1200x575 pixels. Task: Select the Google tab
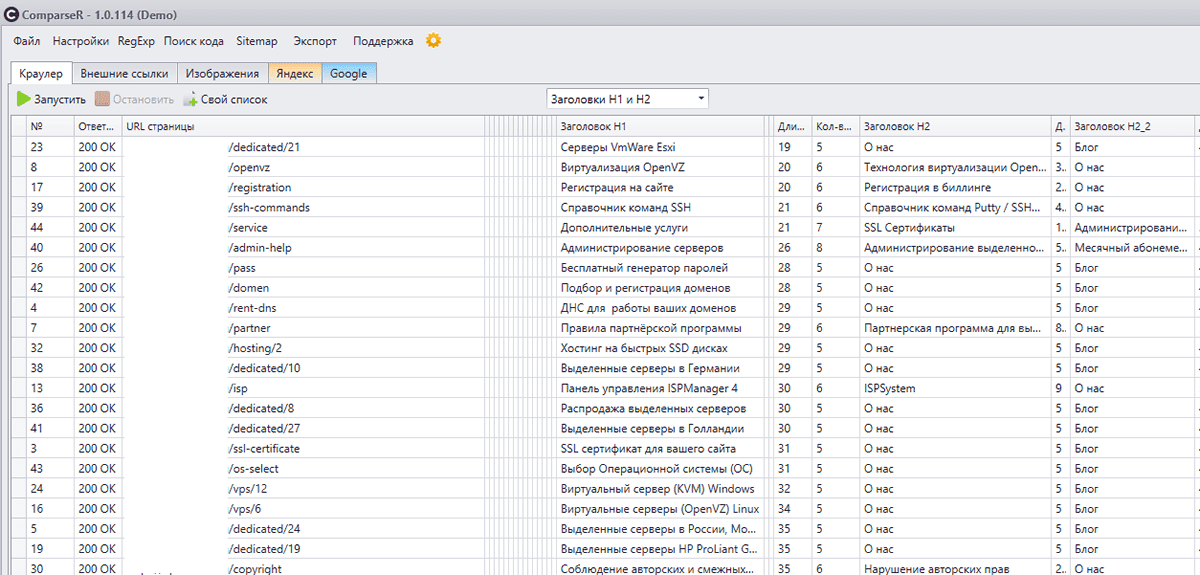(x=349, y=73)
